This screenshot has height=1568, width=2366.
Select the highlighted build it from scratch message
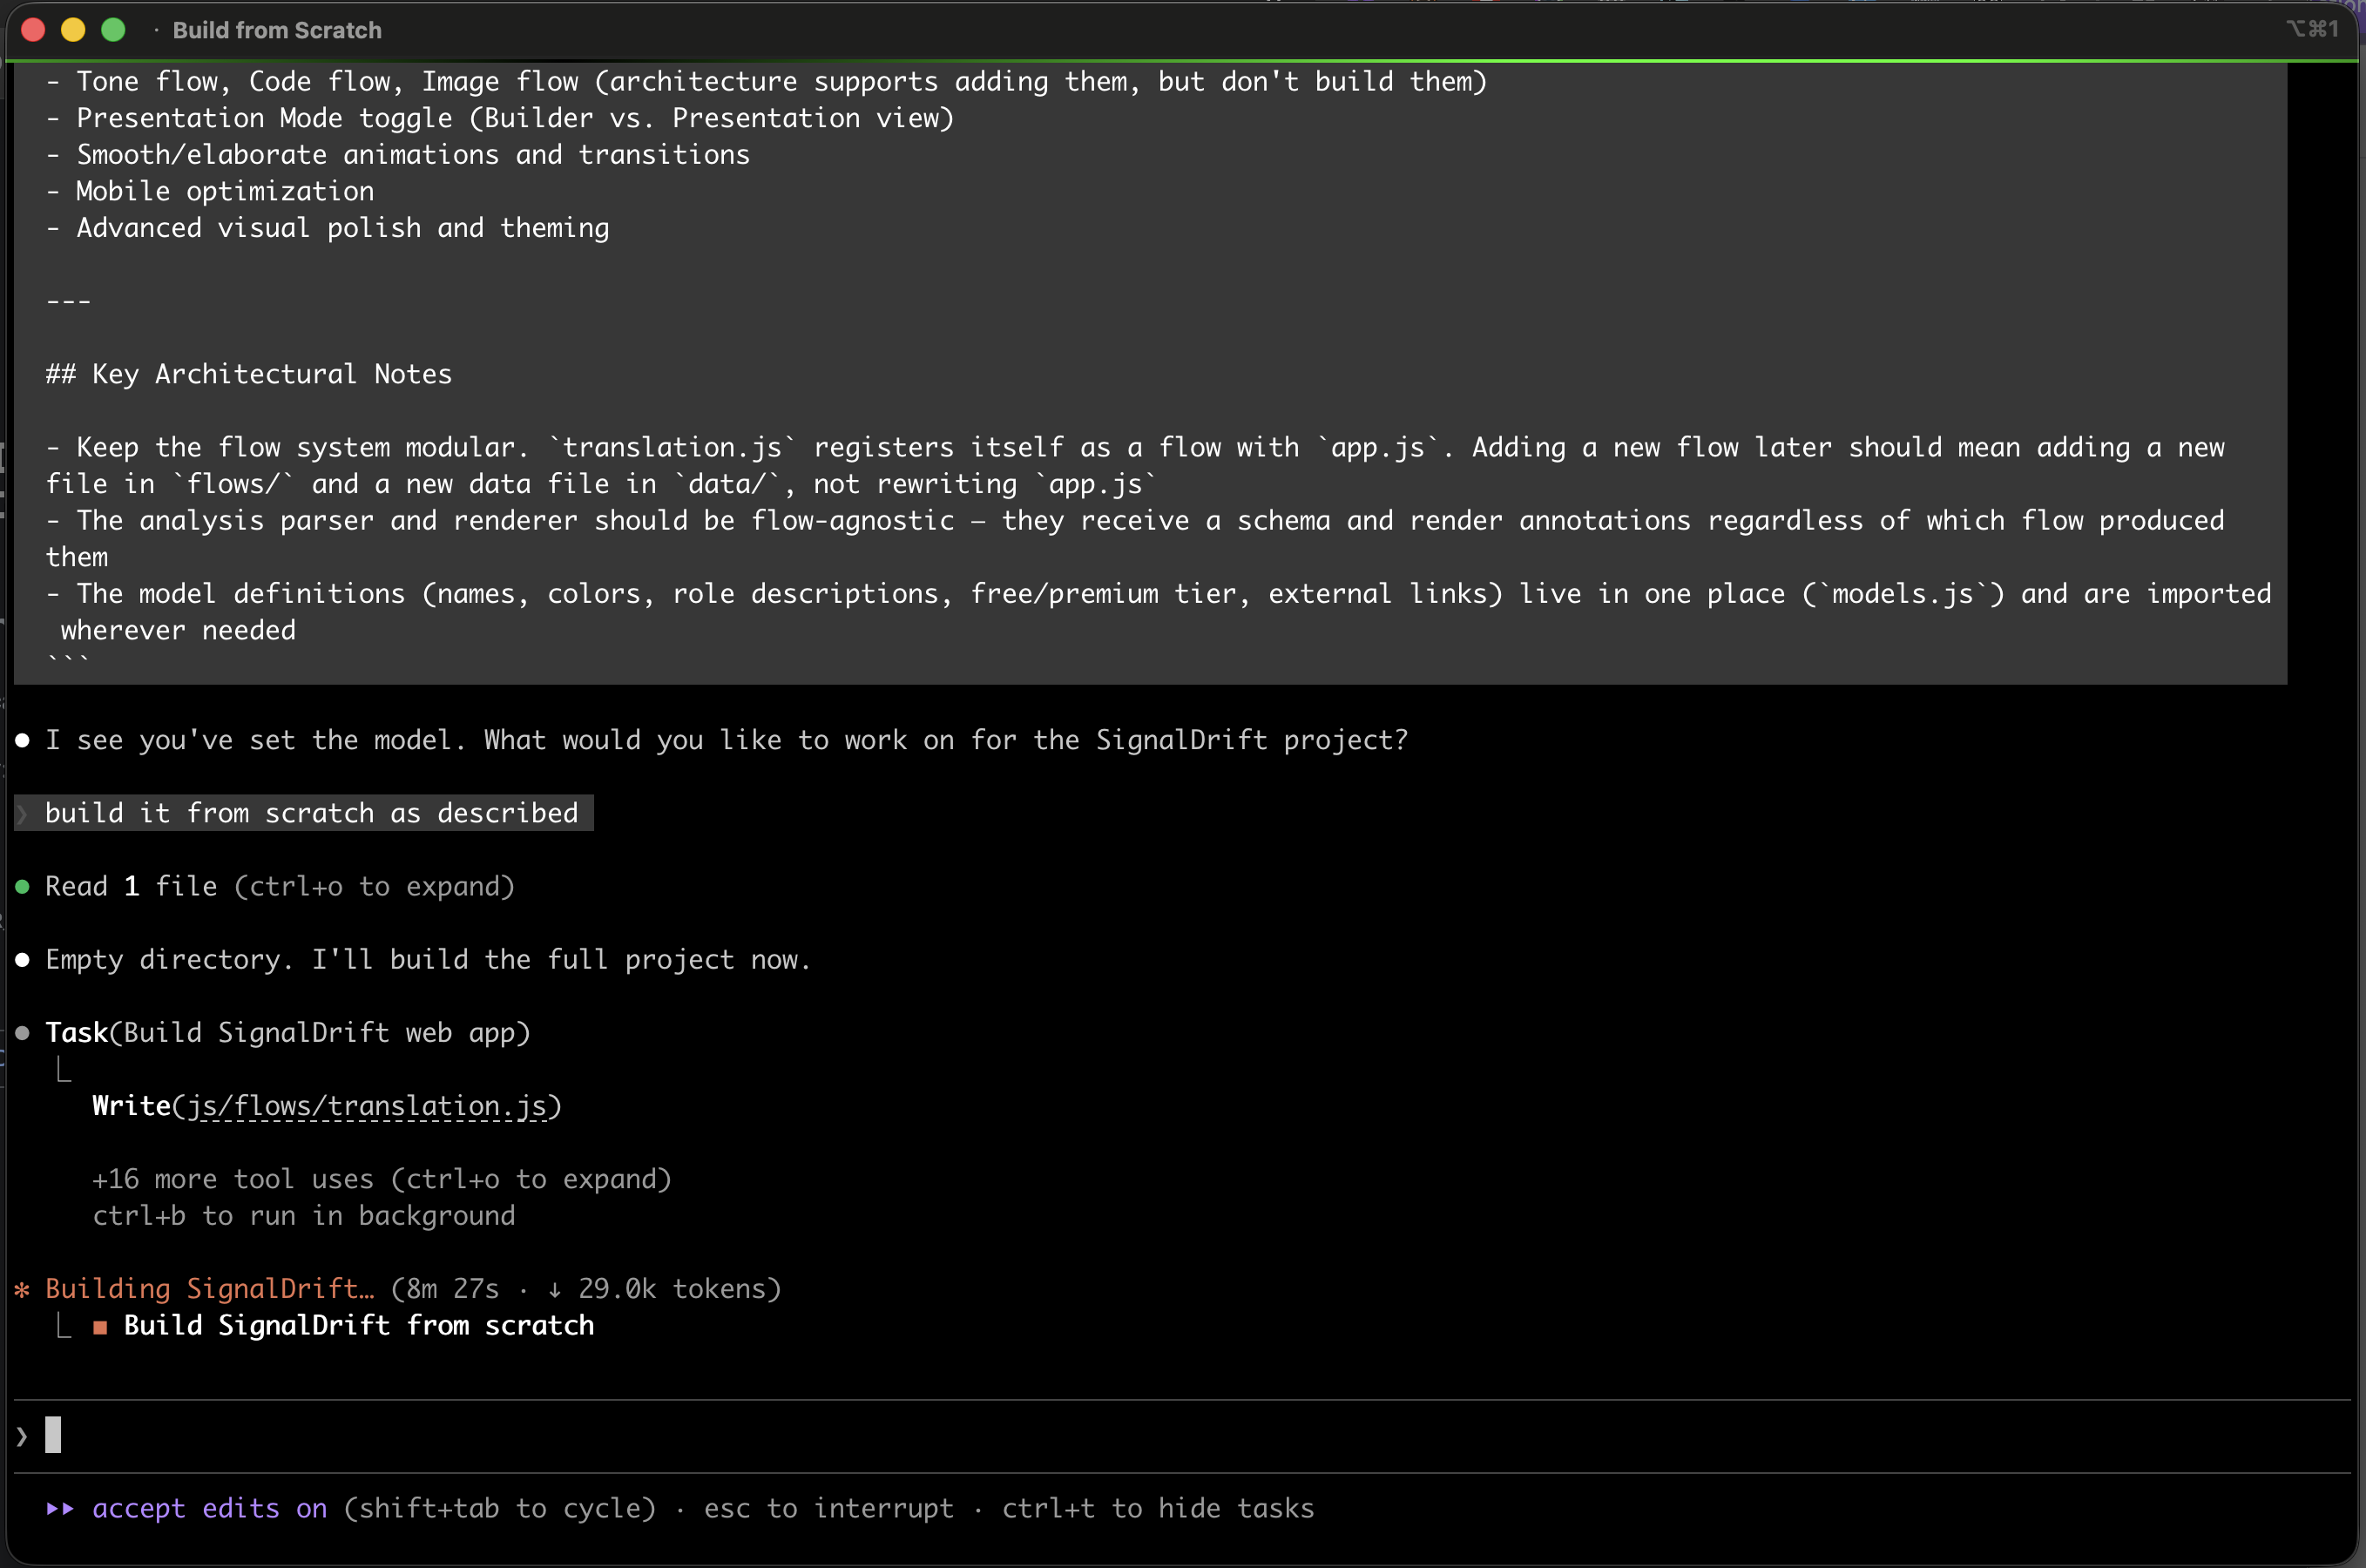tap(310, 813)
